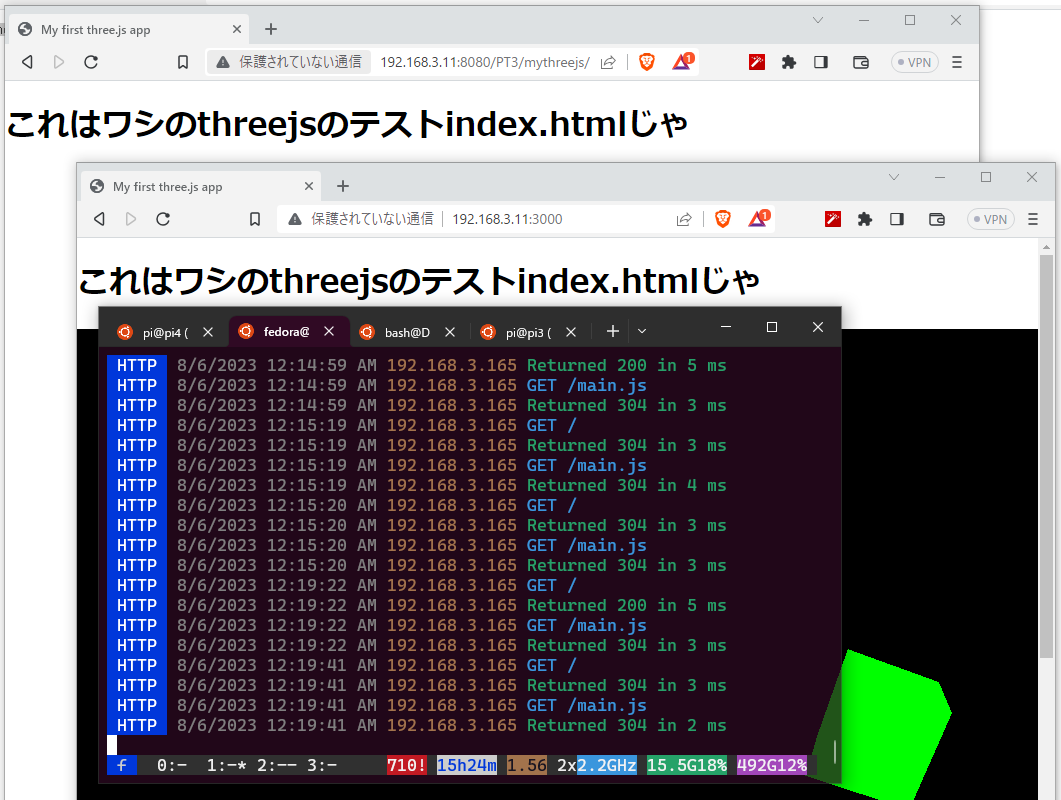Open the back window dropdown chevron

click(x=818, y=20)
